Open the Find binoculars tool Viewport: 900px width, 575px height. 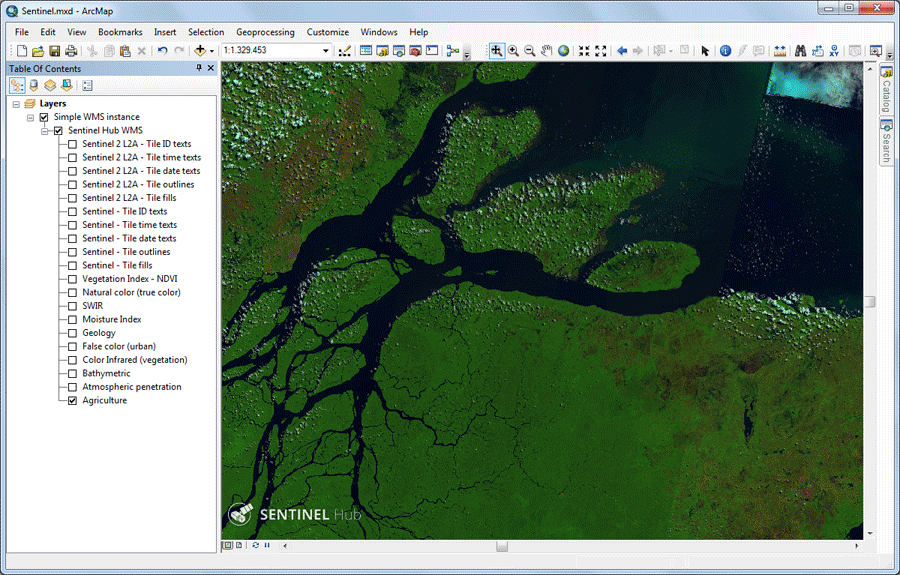pyautogui.click(x=800, y=50)
